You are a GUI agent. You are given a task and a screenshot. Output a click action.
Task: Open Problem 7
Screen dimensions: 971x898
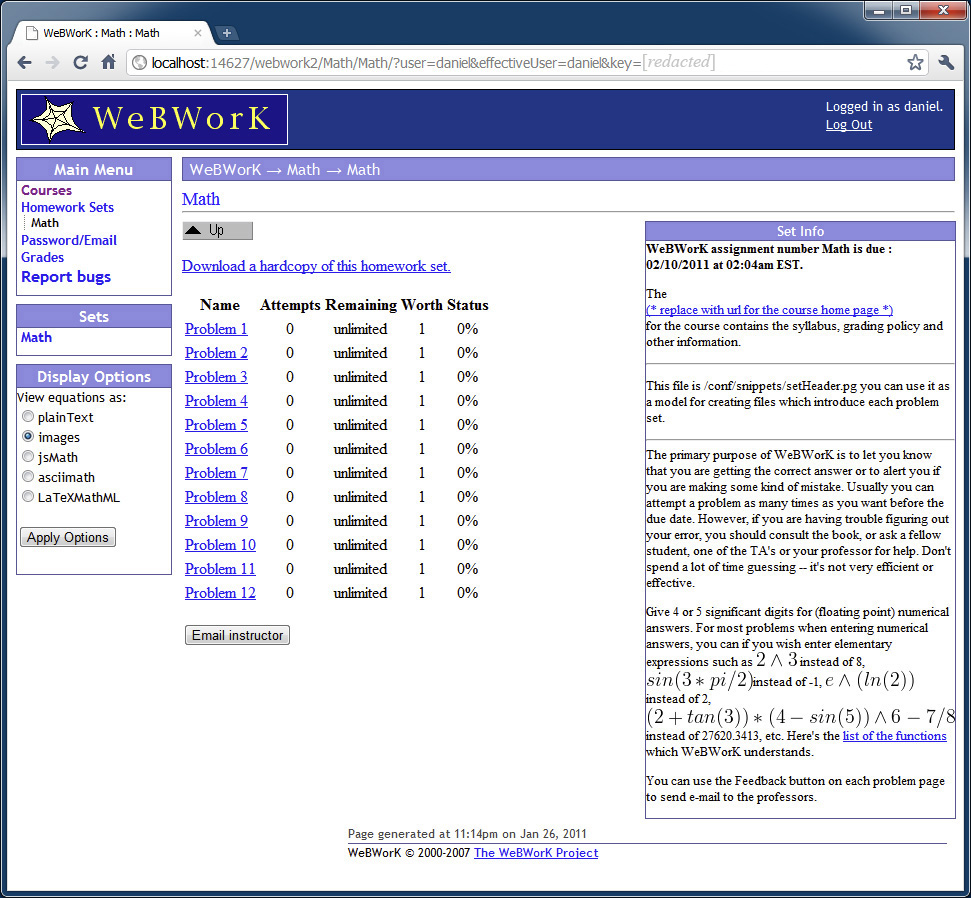tap(216, 473)
